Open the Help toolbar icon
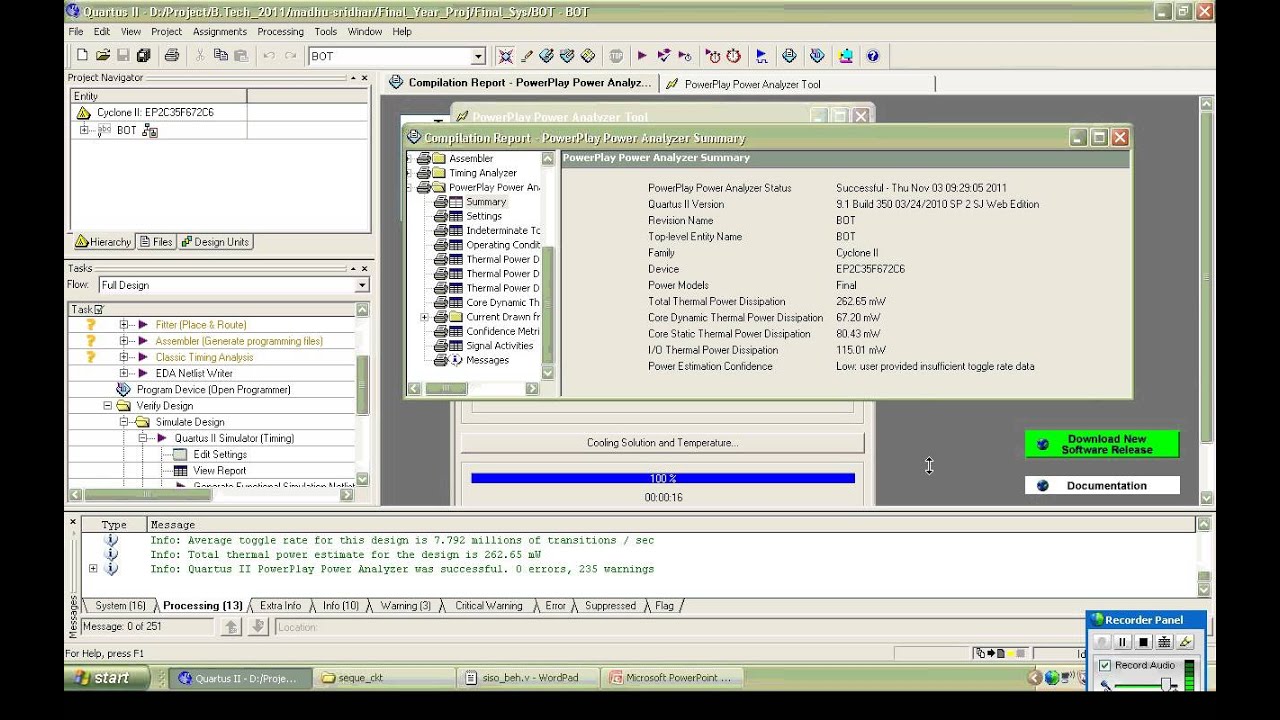1280x720 pixels. point(873,56)
